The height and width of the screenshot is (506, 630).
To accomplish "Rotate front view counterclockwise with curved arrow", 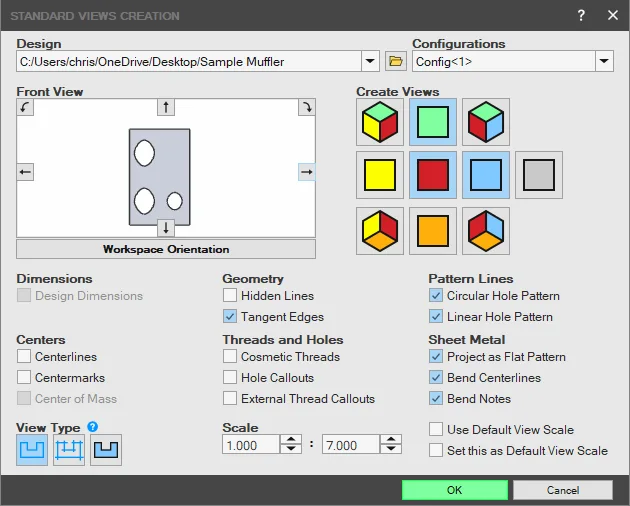I will pyautogui.click(x=25, y=107).
